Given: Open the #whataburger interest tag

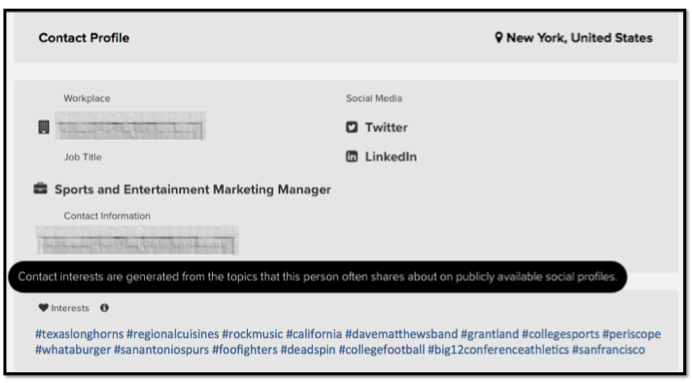Looking at the screenshot, I should pos(73,350).
